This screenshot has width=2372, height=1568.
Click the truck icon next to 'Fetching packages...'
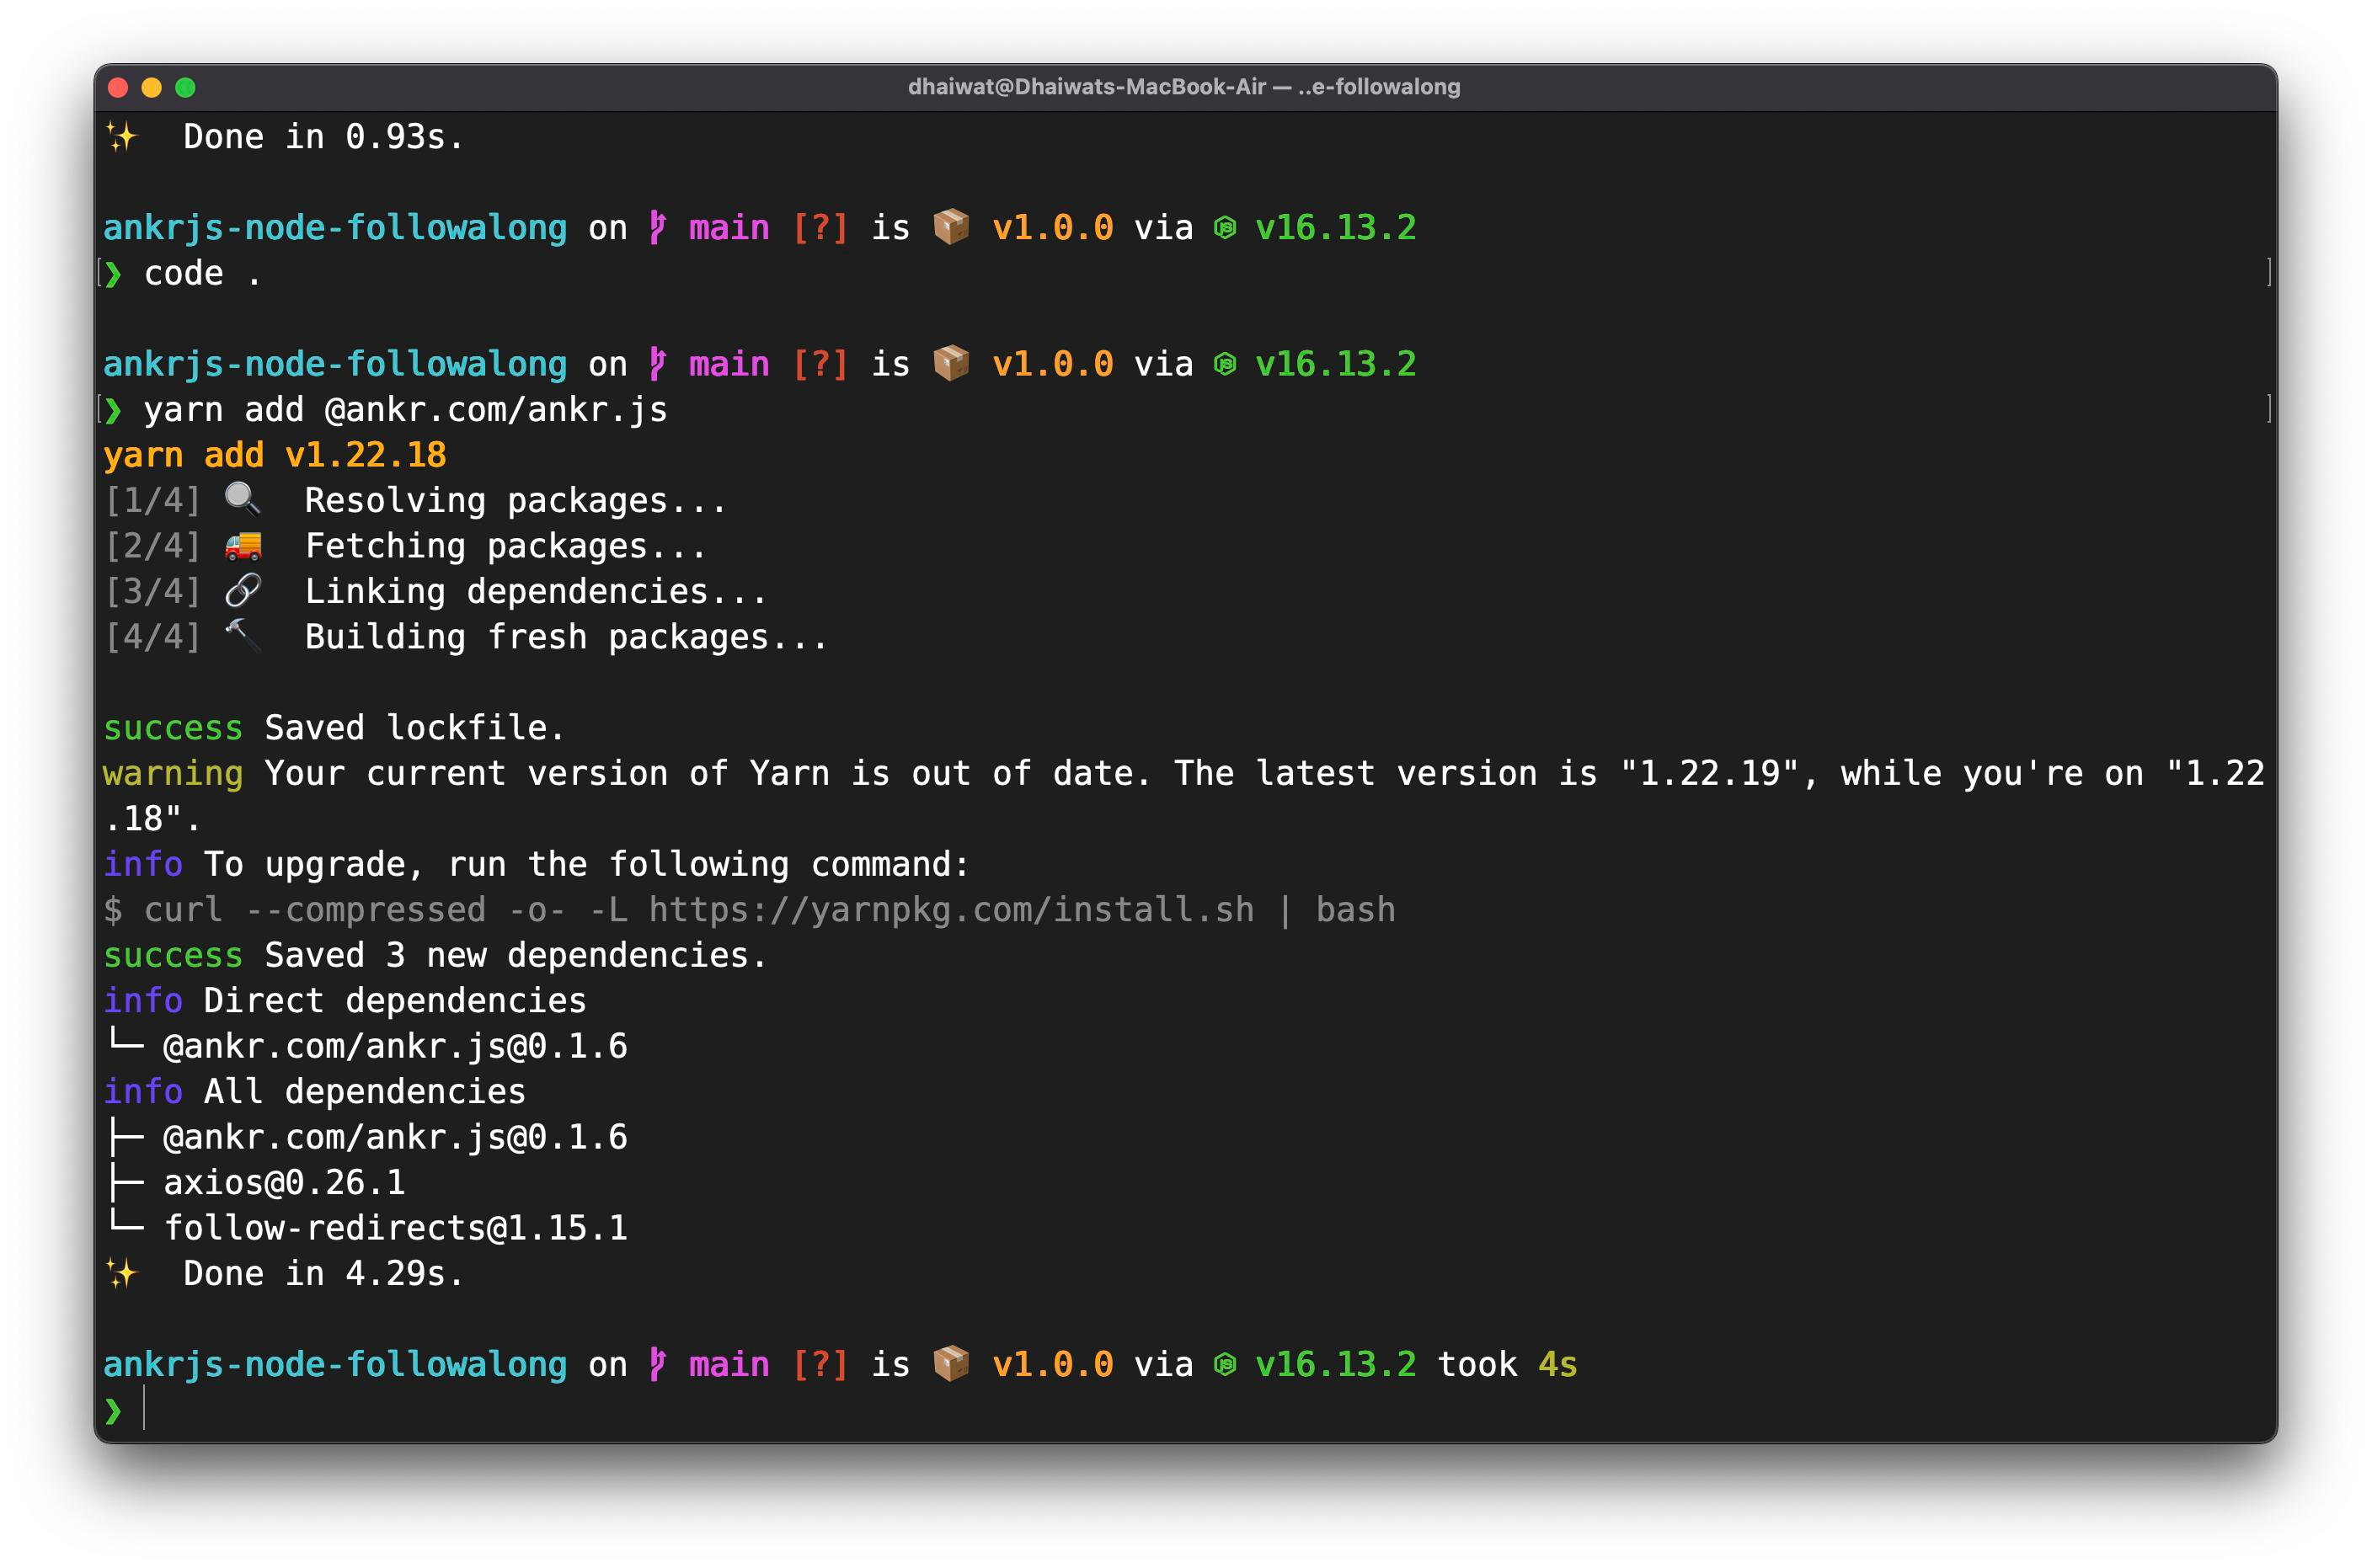243,546
